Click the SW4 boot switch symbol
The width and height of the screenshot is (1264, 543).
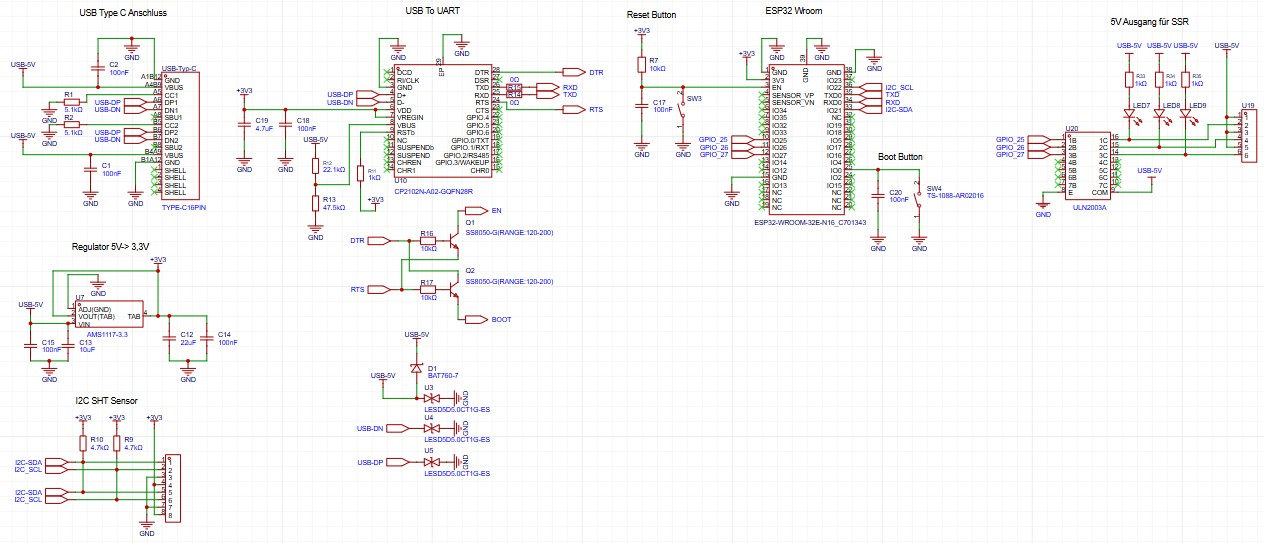(x=918, y=198)
